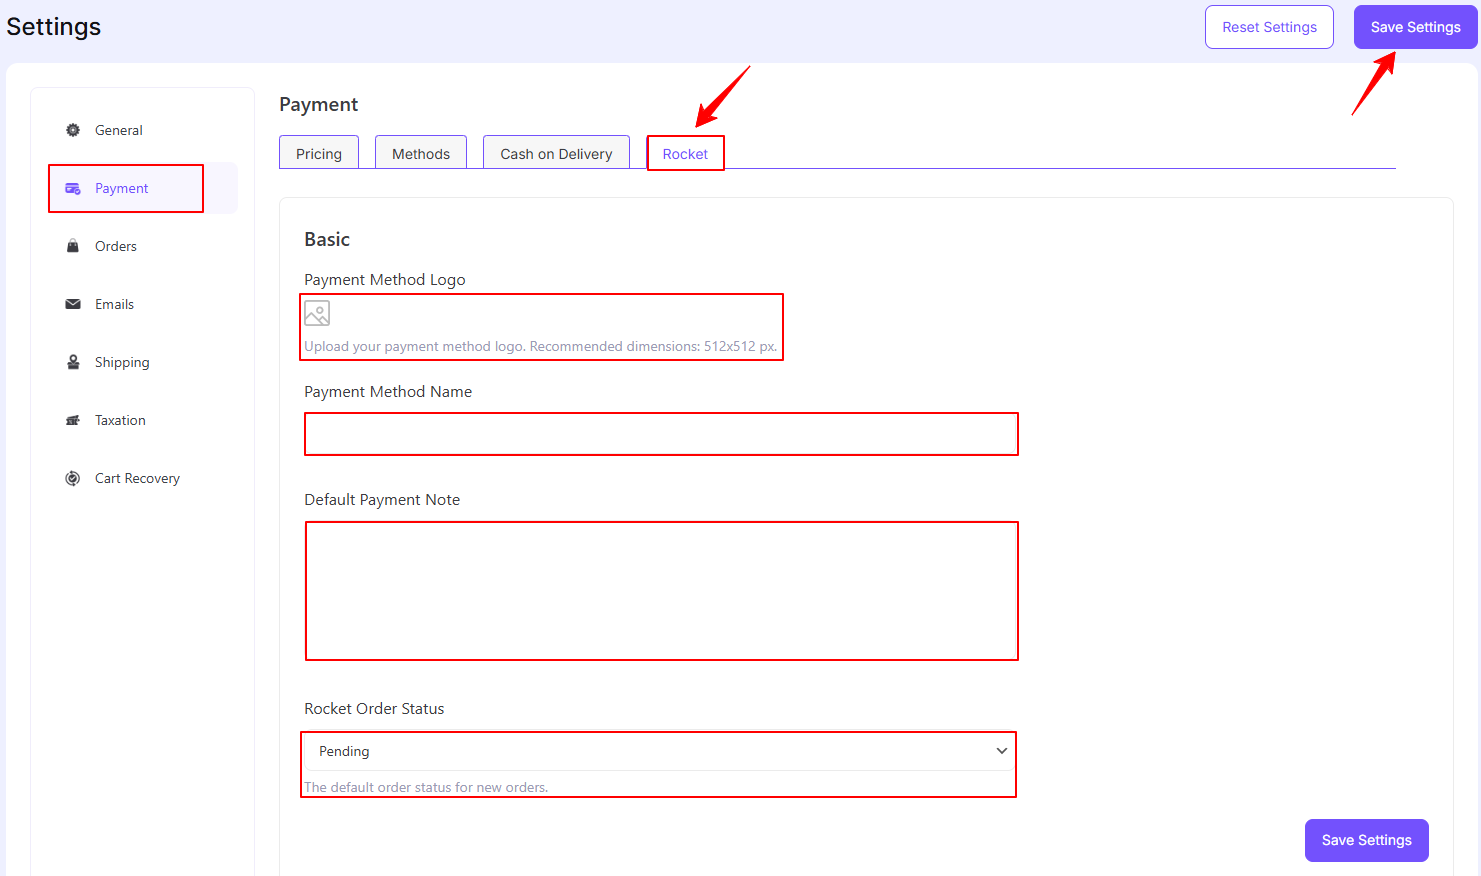1481x876 pixels.
Task: Open the Rocket Order Status dropdown
Action: pyautogui.click(x=659, y=751)
